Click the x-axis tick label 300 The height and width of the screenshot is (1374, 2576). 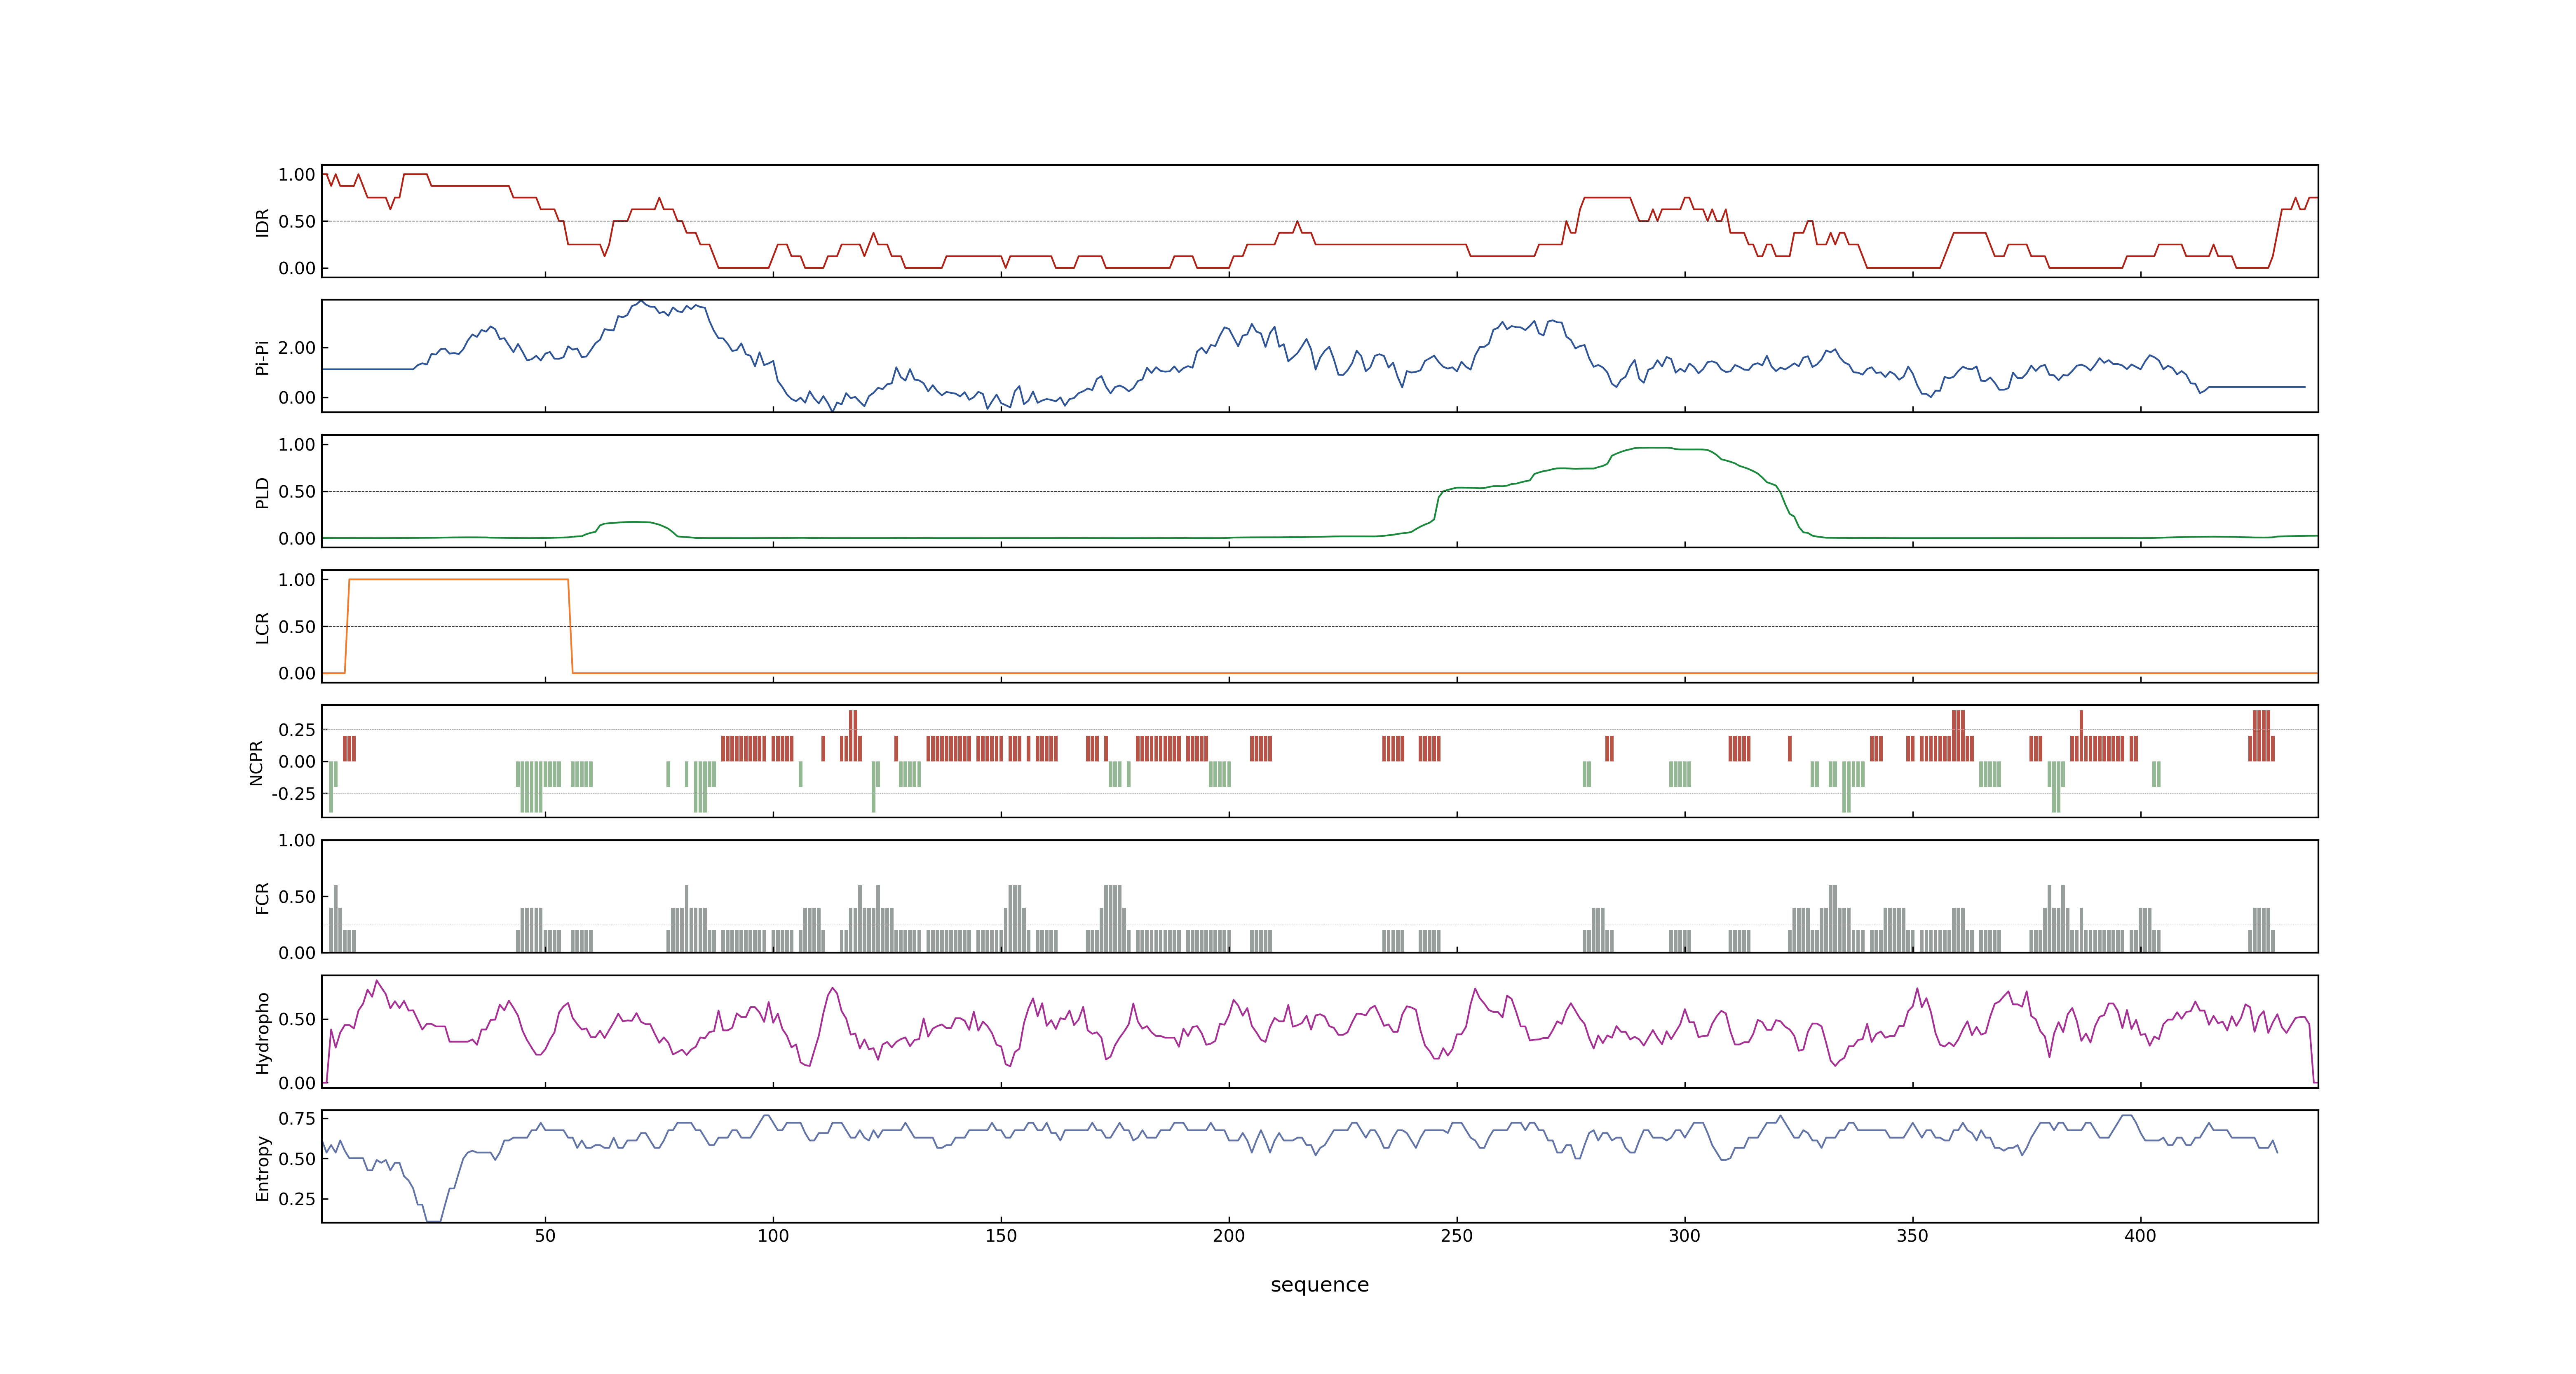click(x=1685, y=1236)
